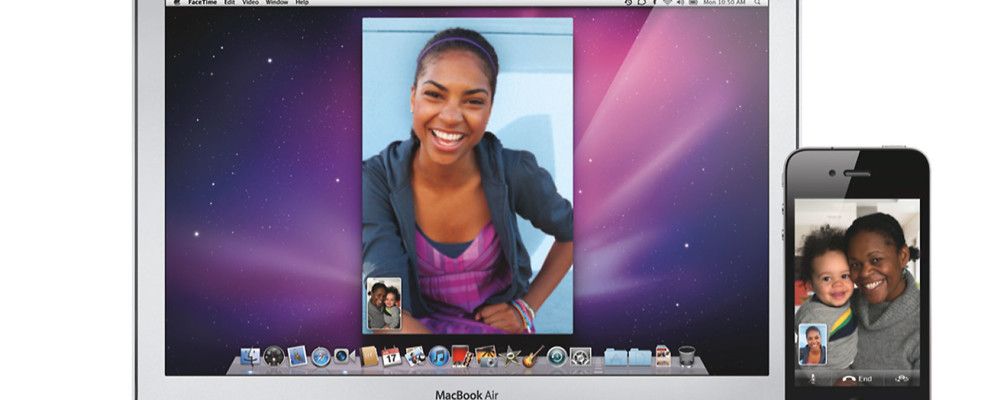Click the Wi-Fi status icon
This screenshot has width=994, height=400.
tap(668, 3)
